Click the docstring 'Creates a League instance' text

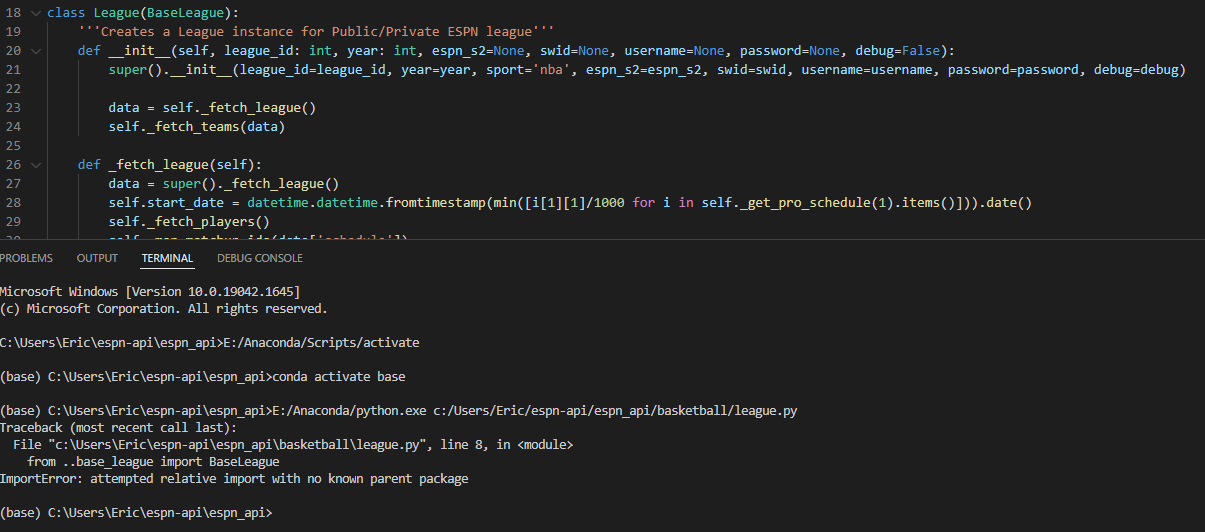click(316, 32)
